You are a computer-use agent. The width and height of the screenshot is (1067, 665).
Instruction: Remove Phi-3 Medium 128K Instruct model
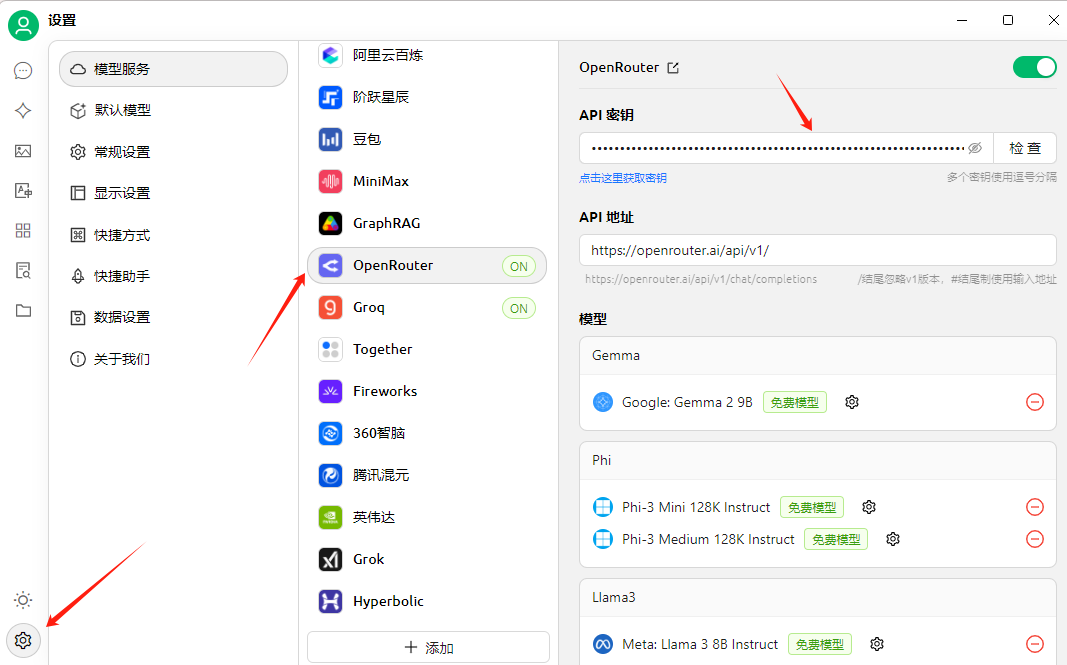click(1034, 539)
